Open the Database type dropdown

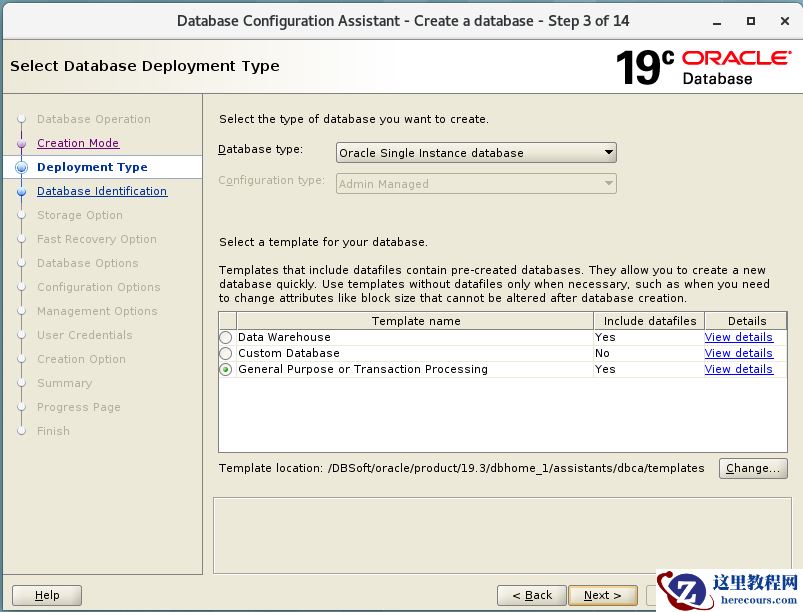click(476, 153)
